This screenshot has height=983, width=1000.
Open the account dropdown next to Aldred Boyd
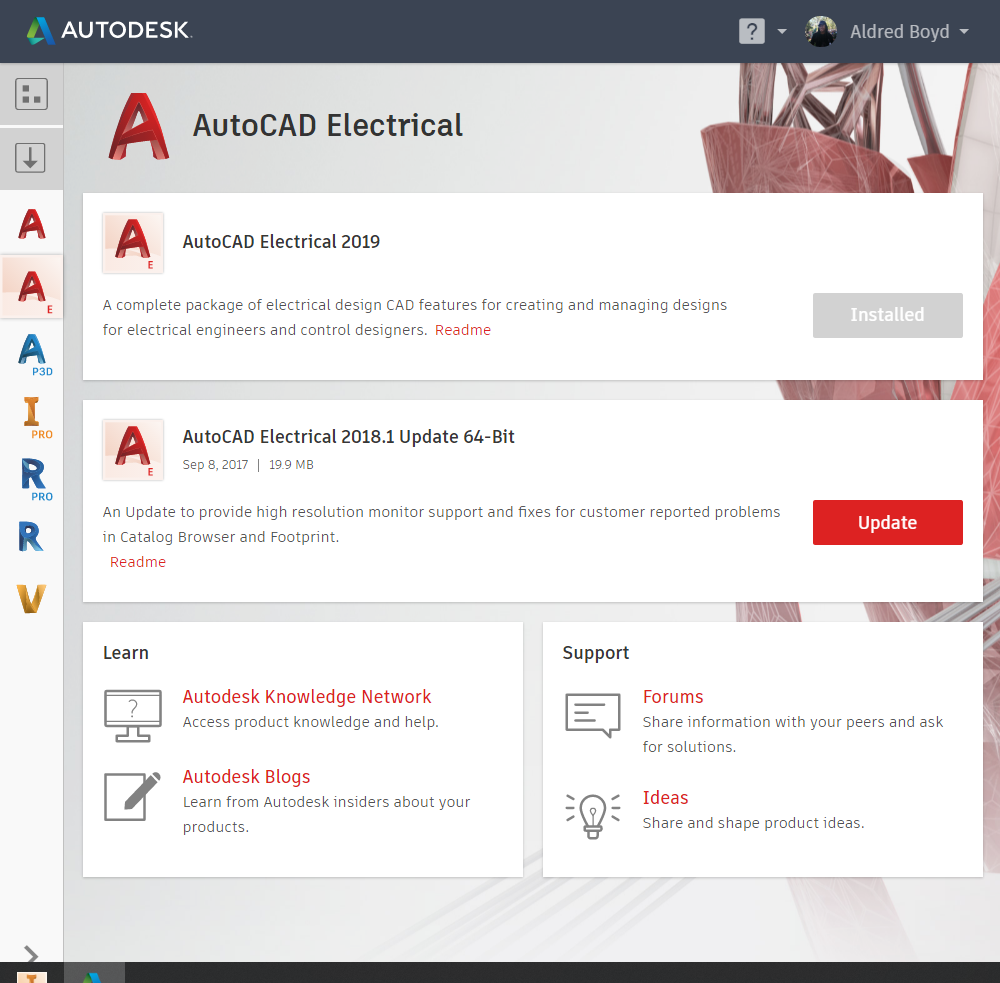tap(962, 31)
